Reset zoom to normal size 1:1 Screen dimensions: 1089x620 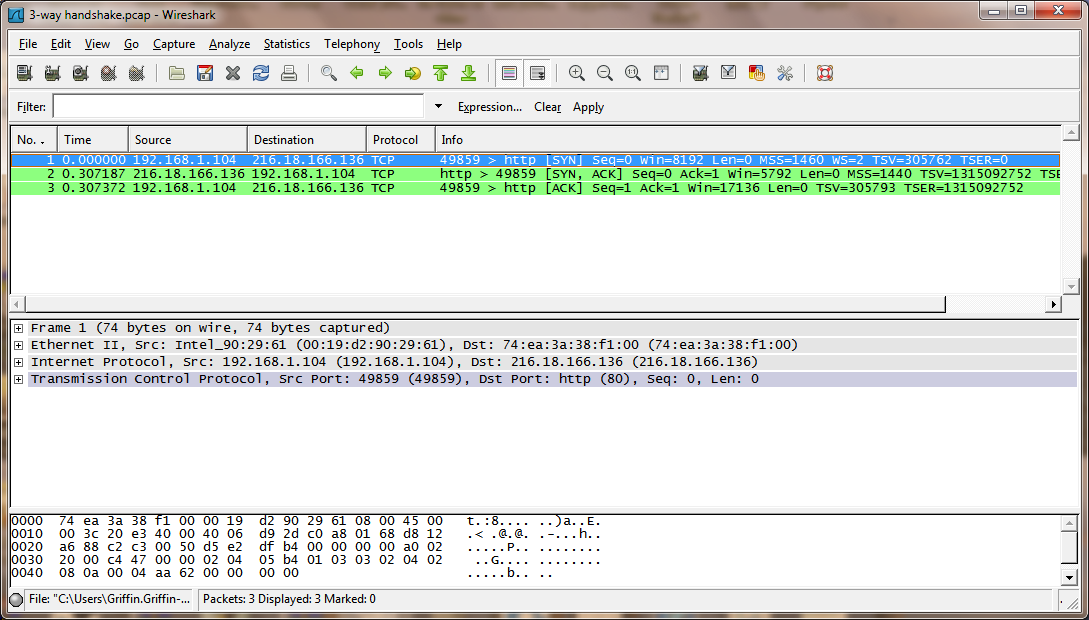tap(633, 73)
